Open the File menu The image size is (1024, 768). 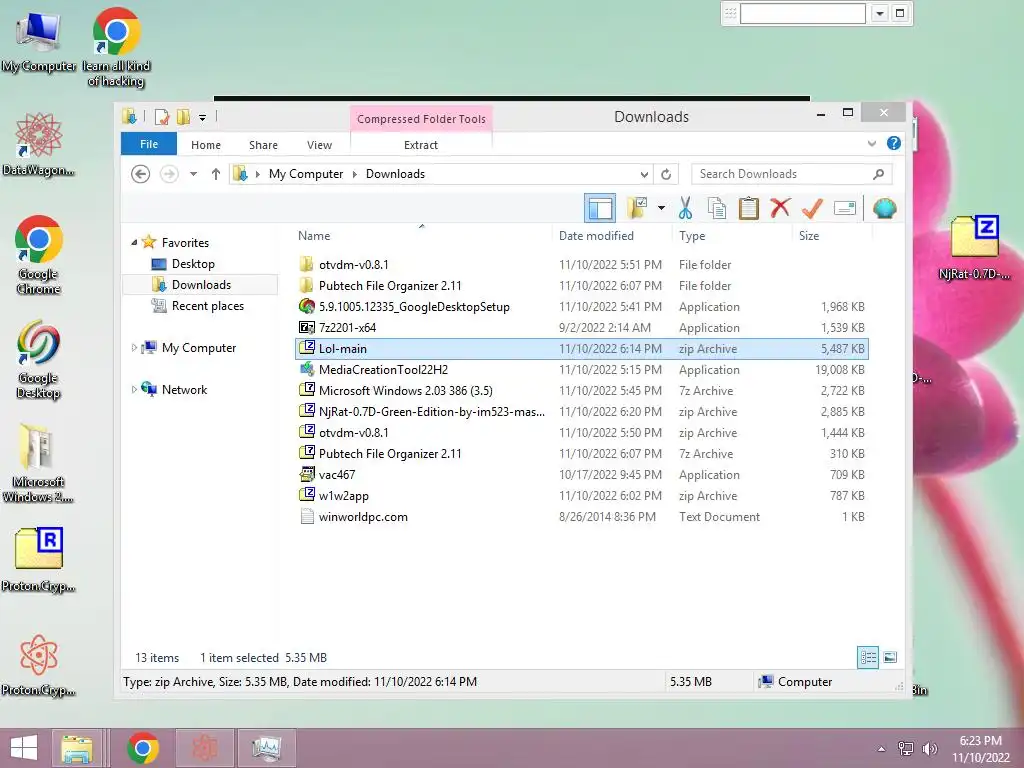149,144
